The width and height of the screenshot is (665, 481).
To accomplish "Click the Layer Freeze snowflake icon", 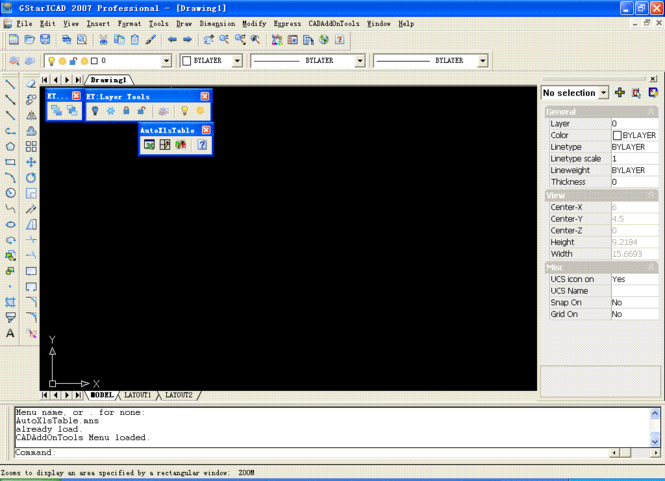I will [111, 111].
